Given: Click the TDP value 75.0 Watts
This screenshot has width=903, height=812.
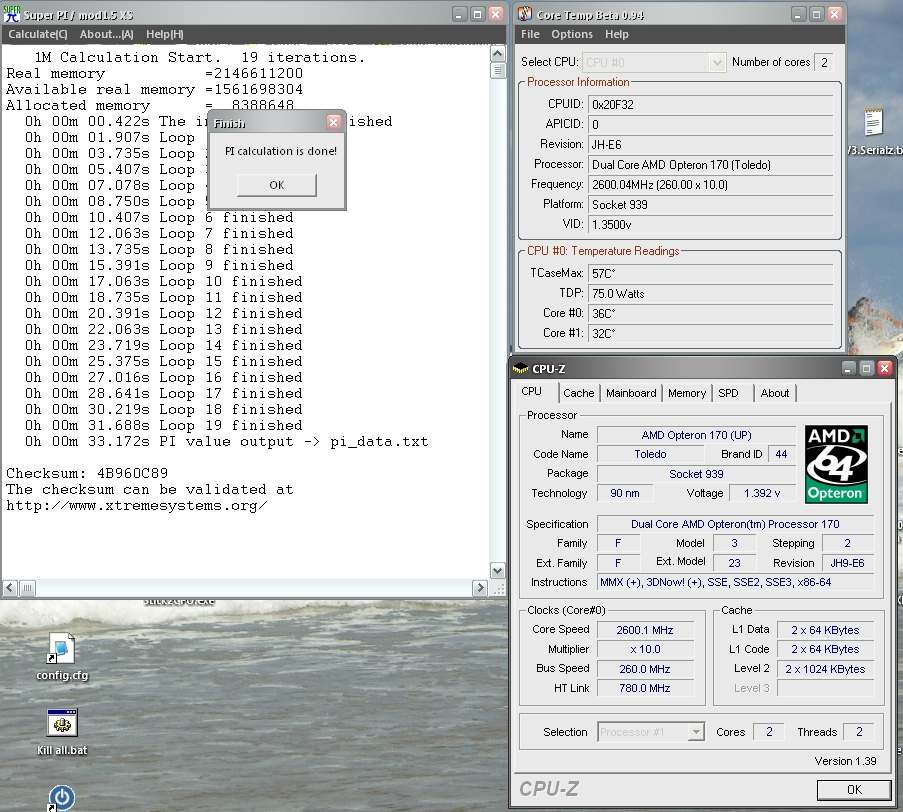Looking at the screenshot, I should [711, 294].
